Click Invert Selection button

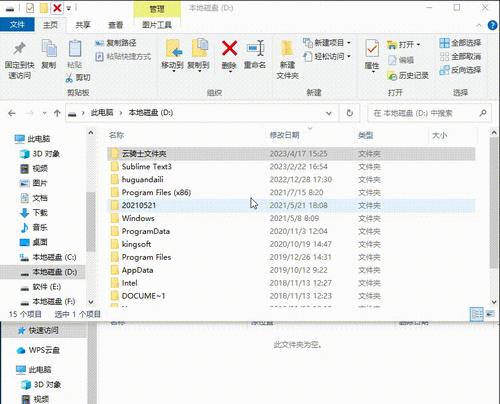(460, 70)
